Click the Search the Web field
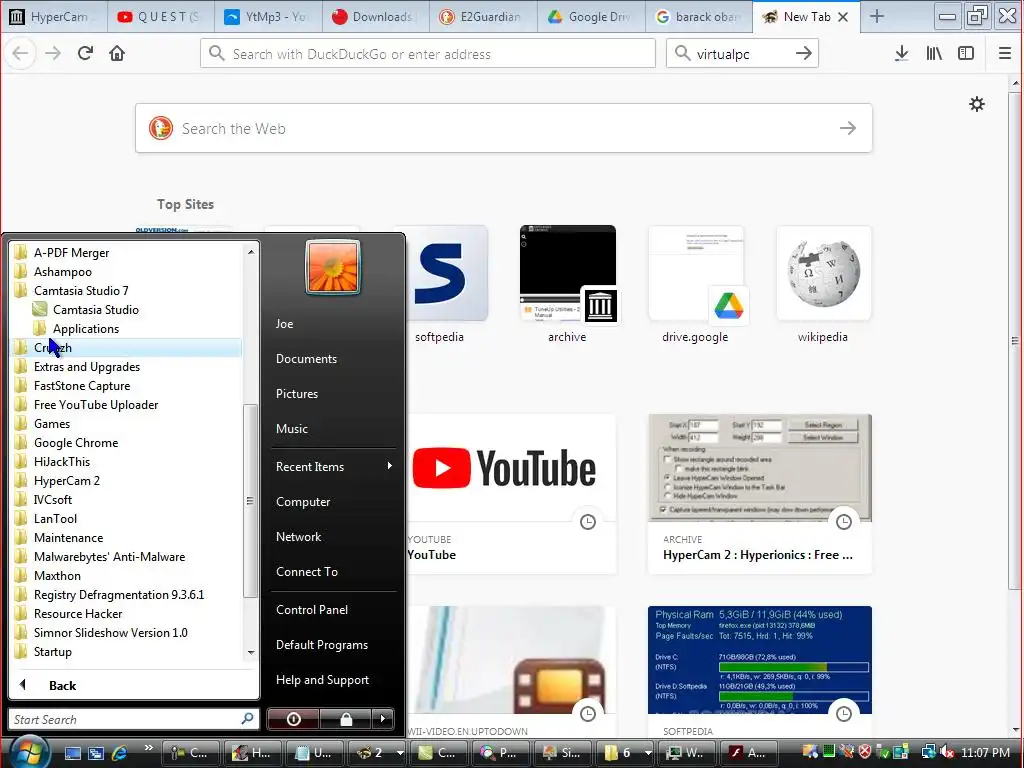The height and width of the screenshot is (768, 1024). (504, 128)
